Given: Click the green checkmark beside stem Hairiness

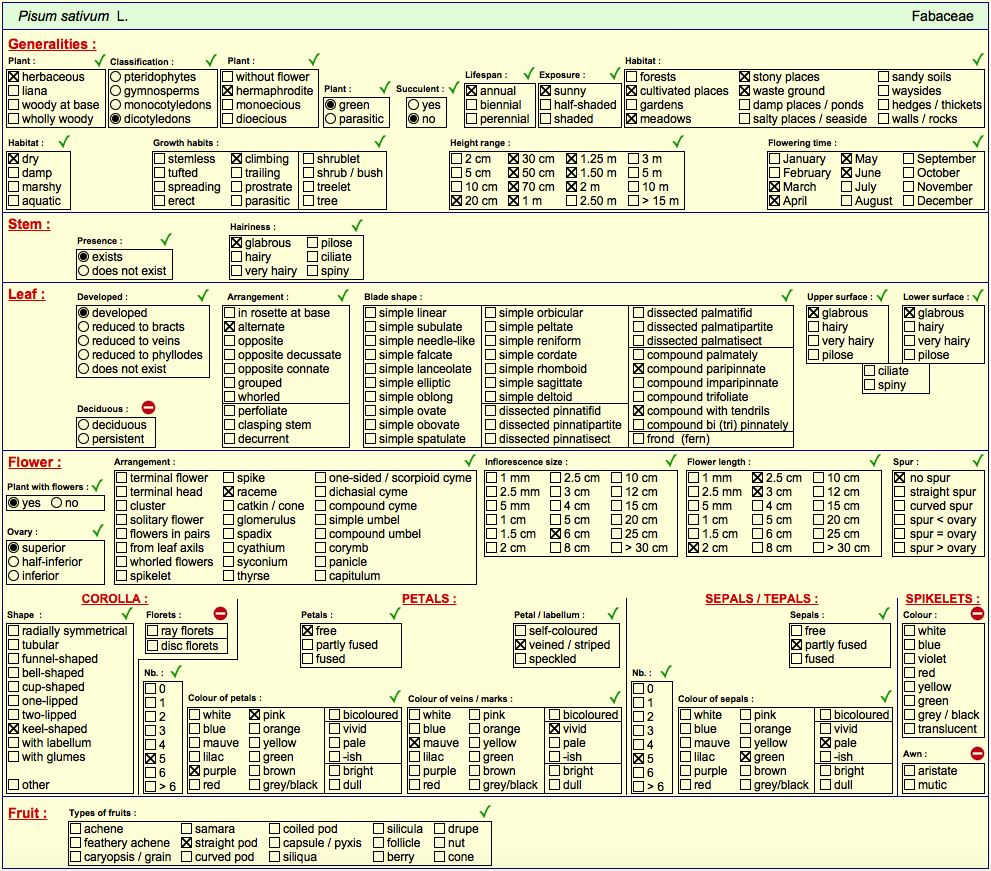Looking at the screenshot, I should (x=357, y=226).
